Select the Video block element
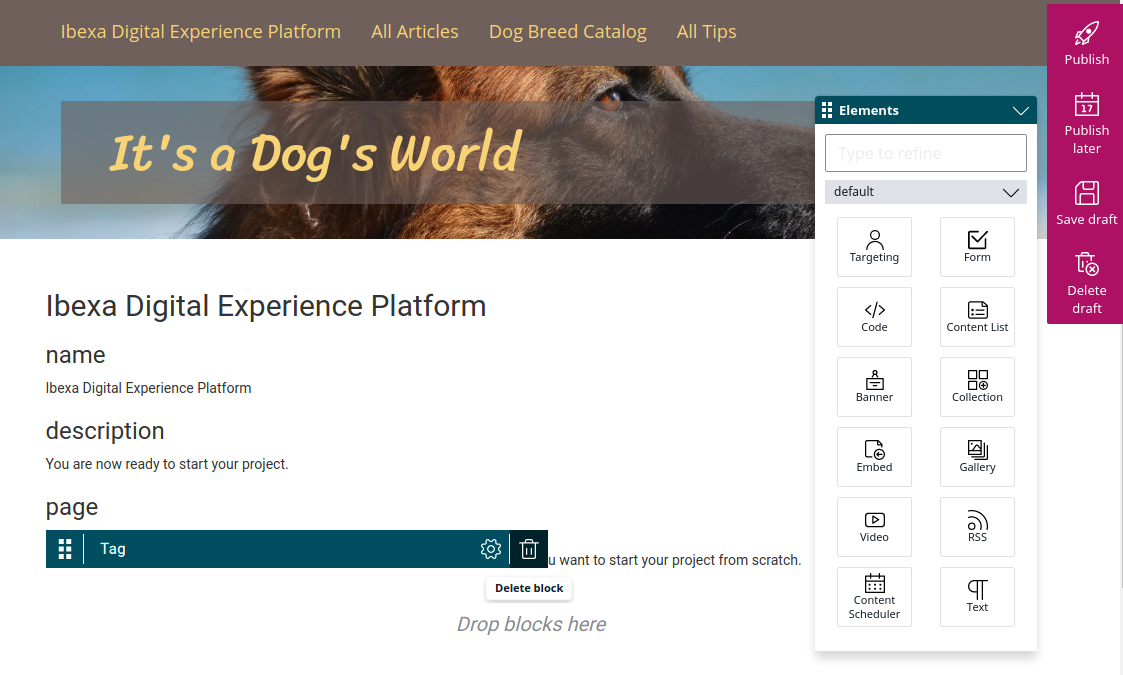Image resolution: width=1123 pixels, height=675 pixels. (874, 527)
